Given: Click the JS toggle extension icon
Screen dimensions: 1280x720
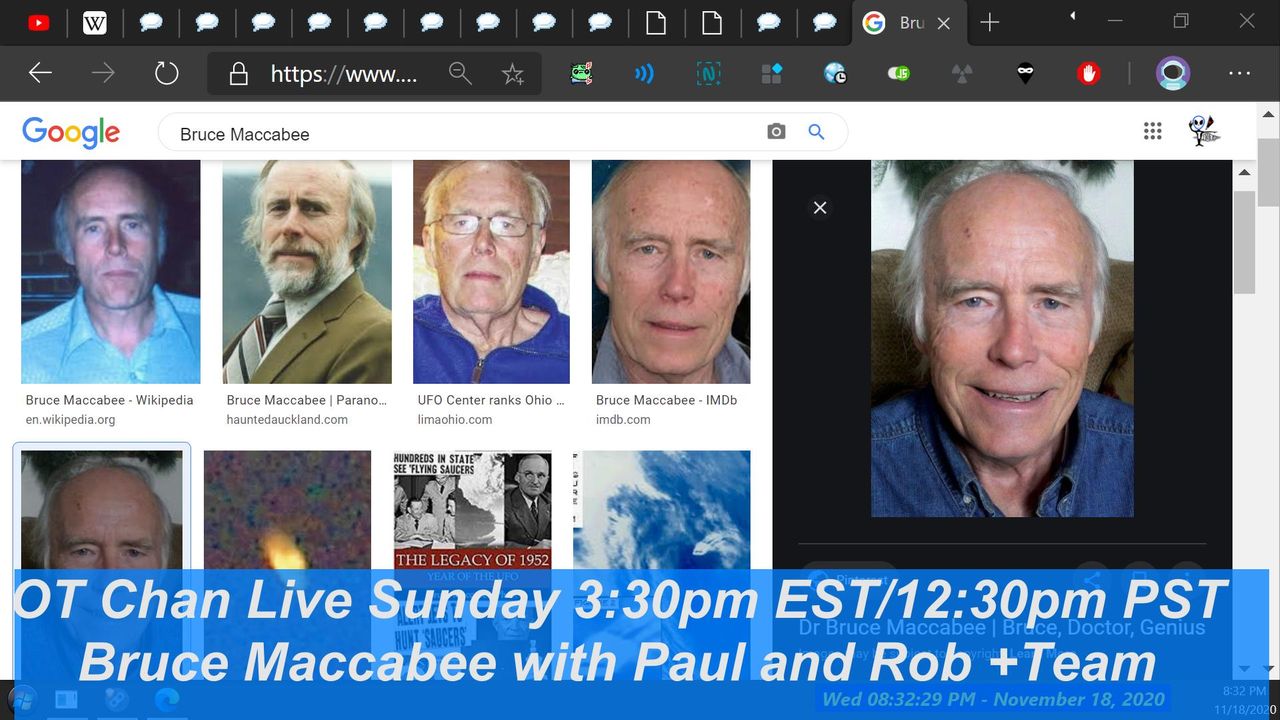Looking at the screenshot, I should pyautogui.click(x=898, y=73).
